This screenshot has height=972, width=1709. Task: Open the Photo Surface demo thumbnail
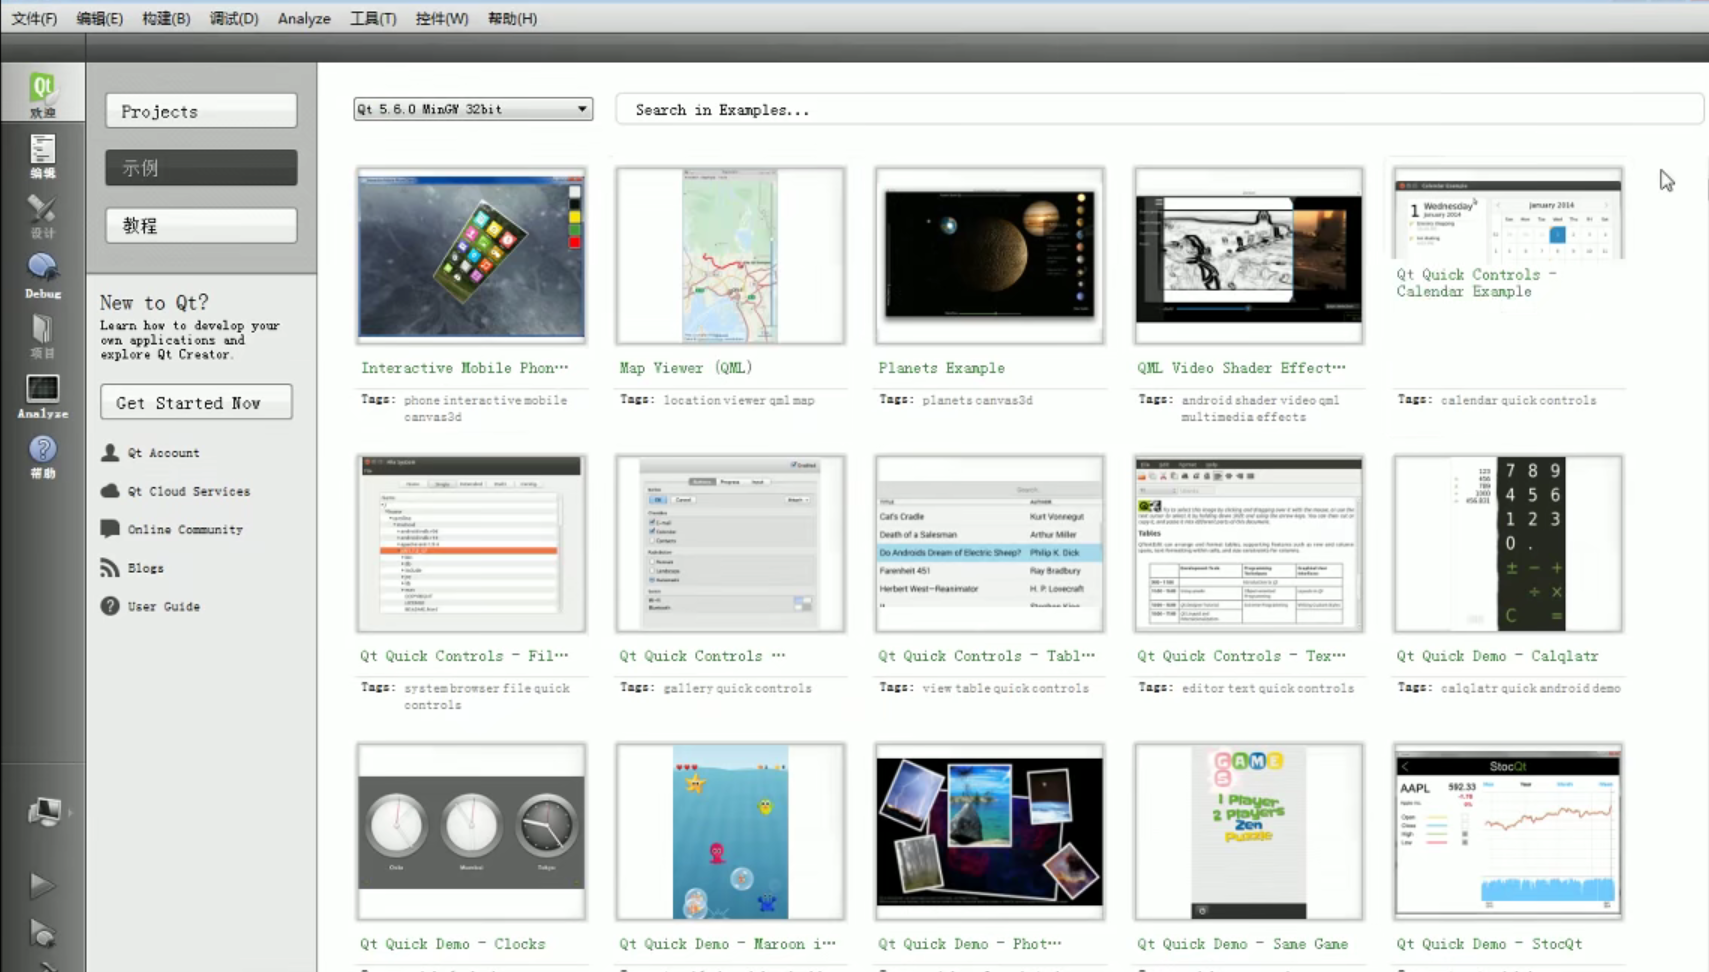click(x=989, y=832)
